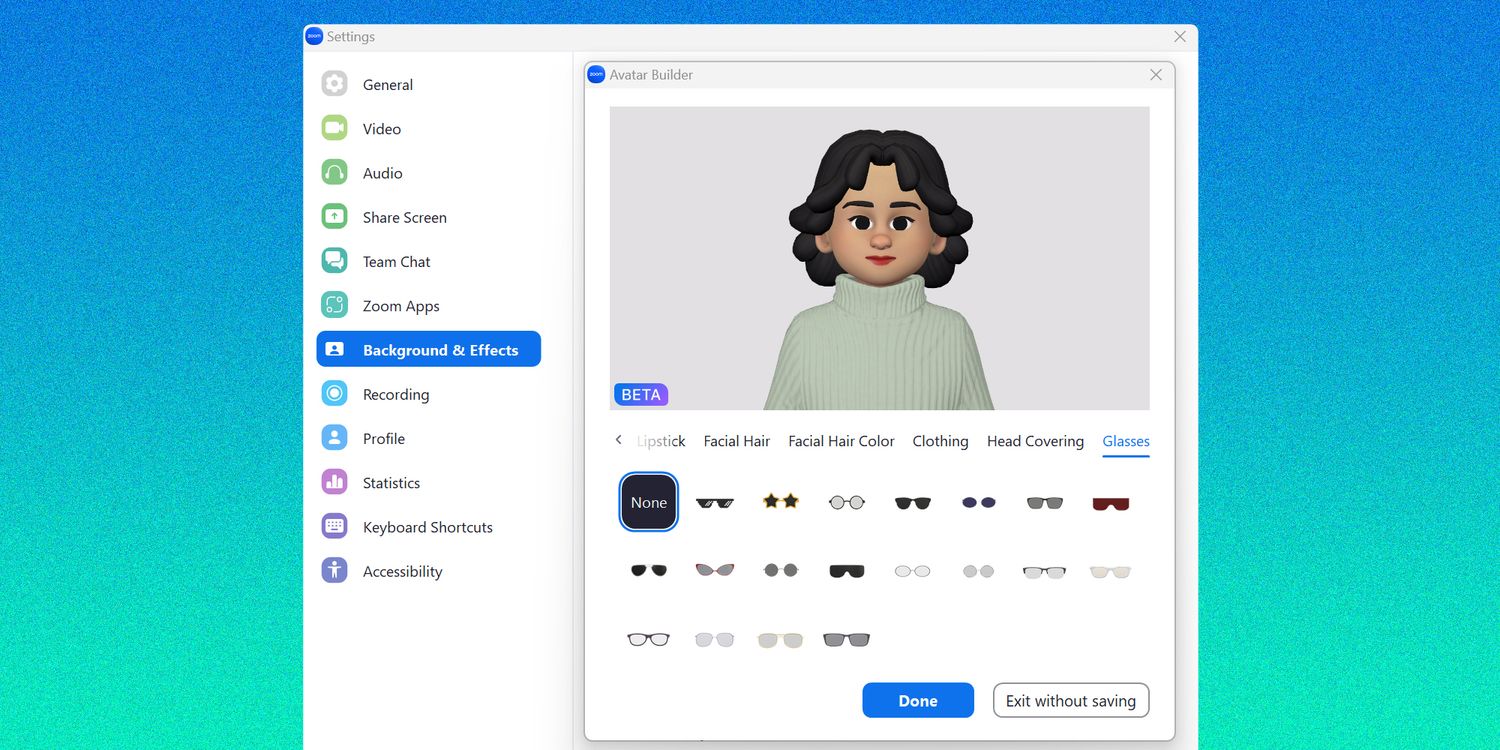
Task: Go to Recording settings
Action: click(x=395, y=394)
